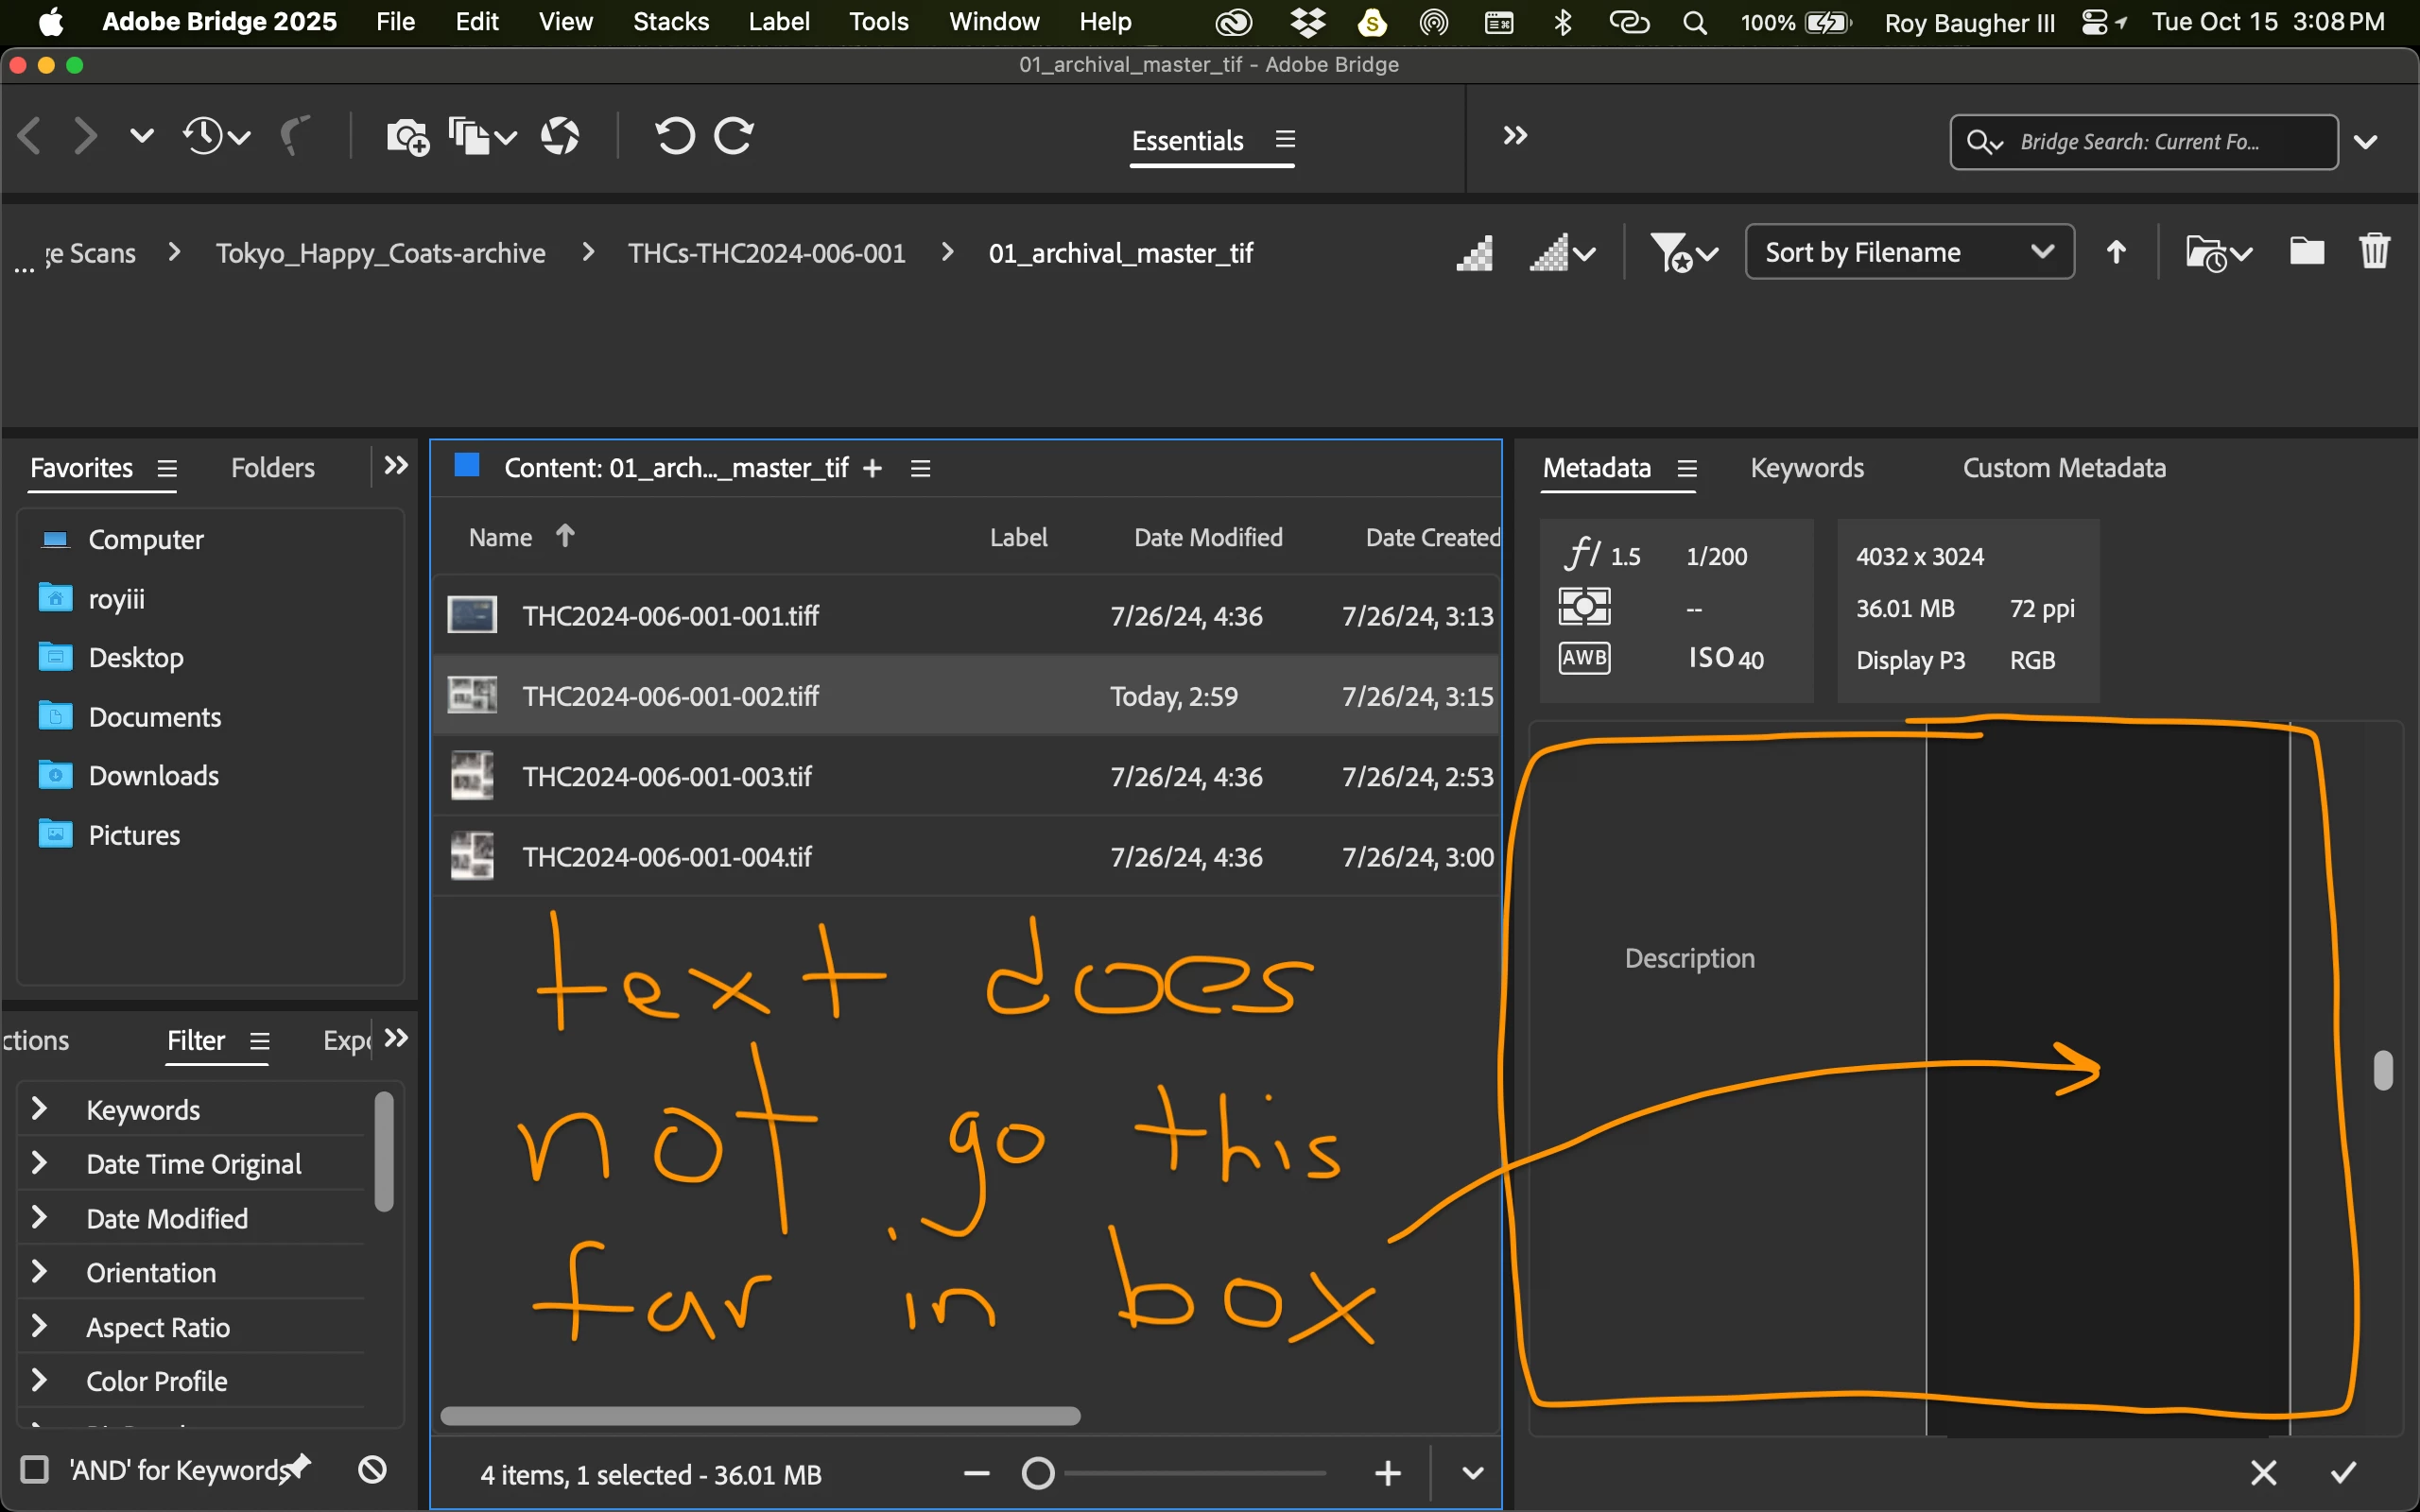Viewport: 2420px width, 1512px height.
Task: Rotate 90 degrees counterclockwise icon
Action: pyautogui.click(x=674, y=136)
